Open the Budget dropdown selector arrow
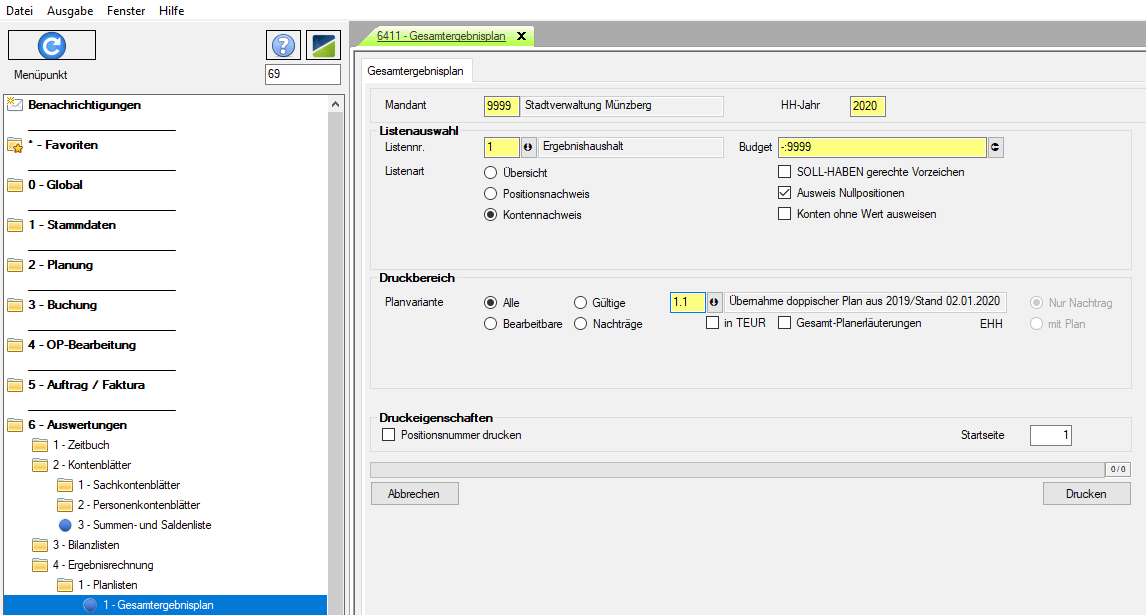The height and width of the screenshot is (615, 1146). [x=995, y=147]
